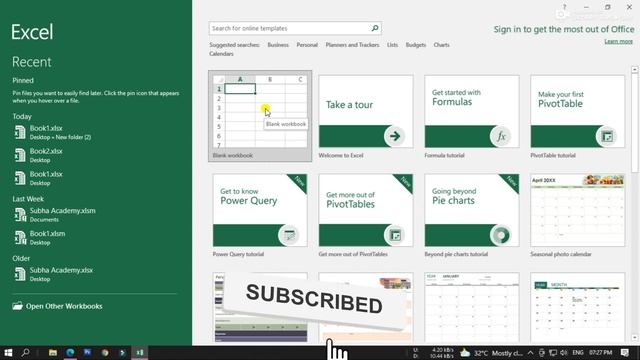
Task: Select the Budgets suggested search
Action: [x=416, y=45]
